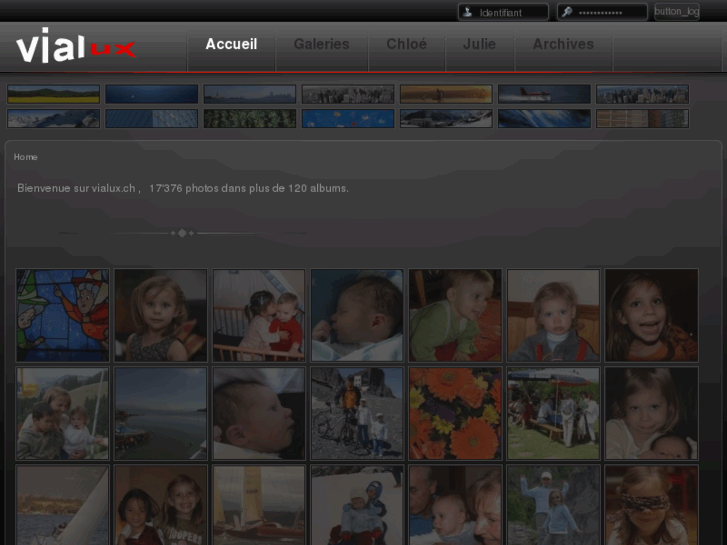727x545 pixels.
Task: Click the user icon beside Identifiant
Action: point(468,12)
